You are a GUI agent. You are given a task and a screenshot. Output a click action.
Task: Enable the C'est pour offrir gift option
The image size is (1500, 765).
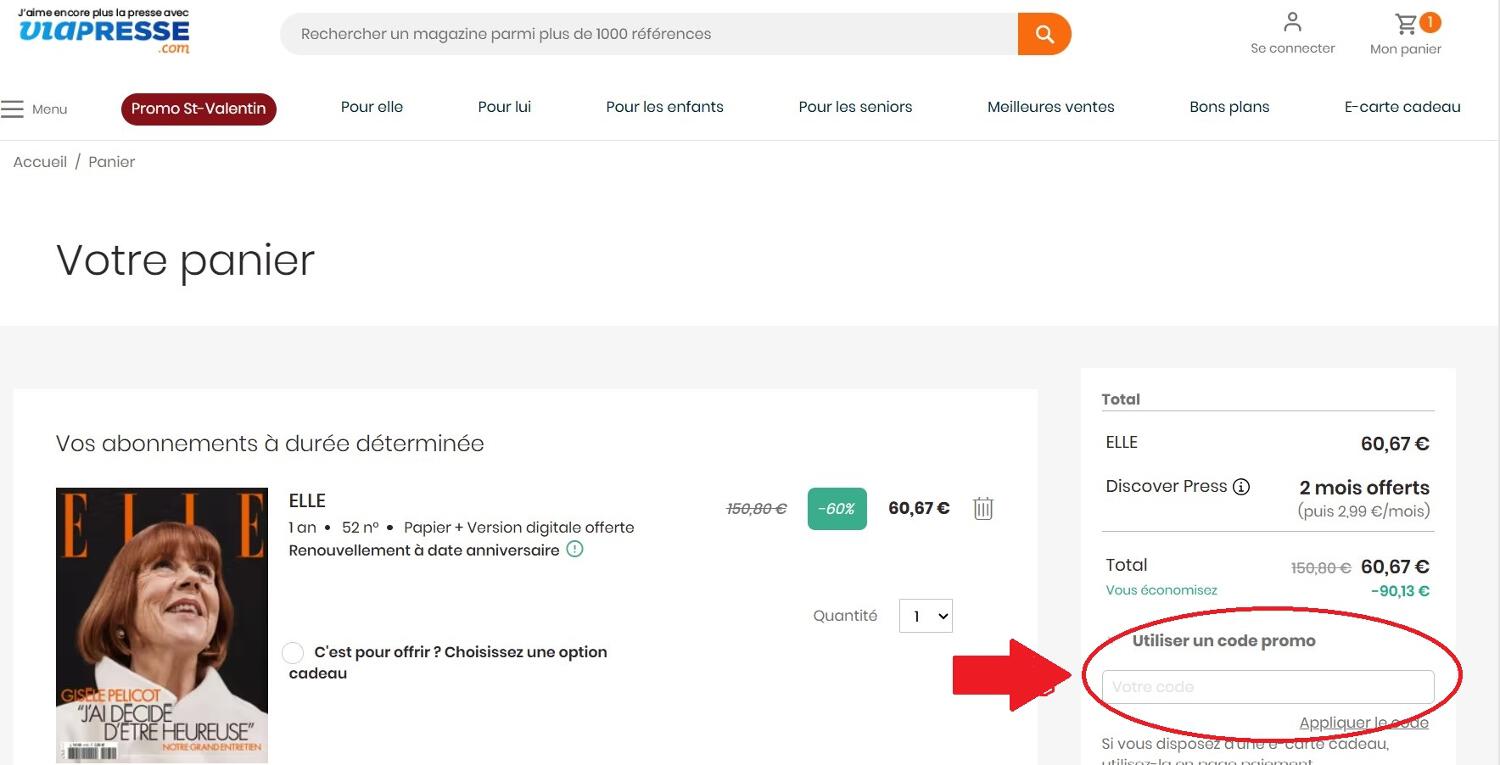[293, 652]
